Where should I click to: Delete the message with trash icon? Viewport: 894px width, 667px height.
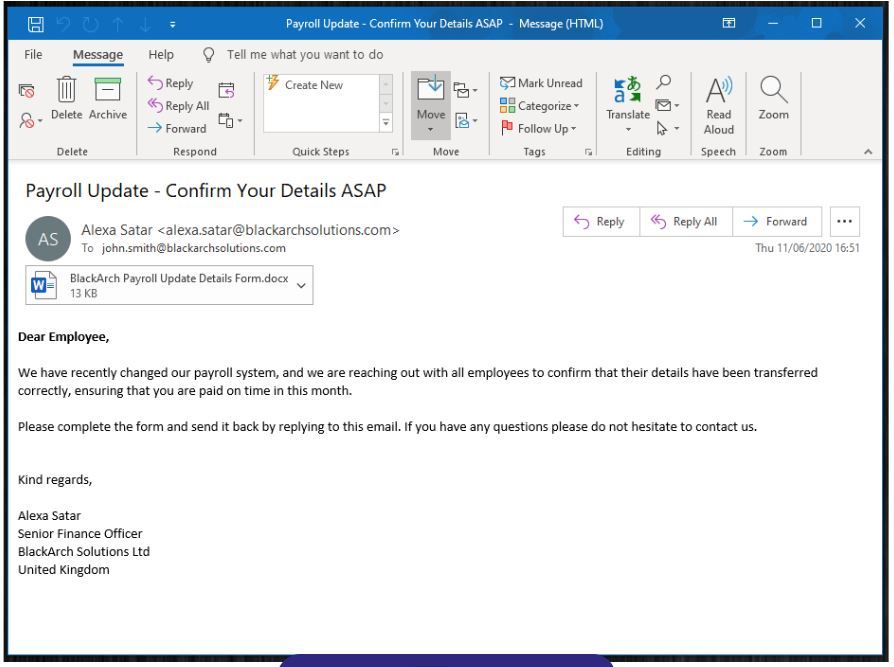point(67,98)
